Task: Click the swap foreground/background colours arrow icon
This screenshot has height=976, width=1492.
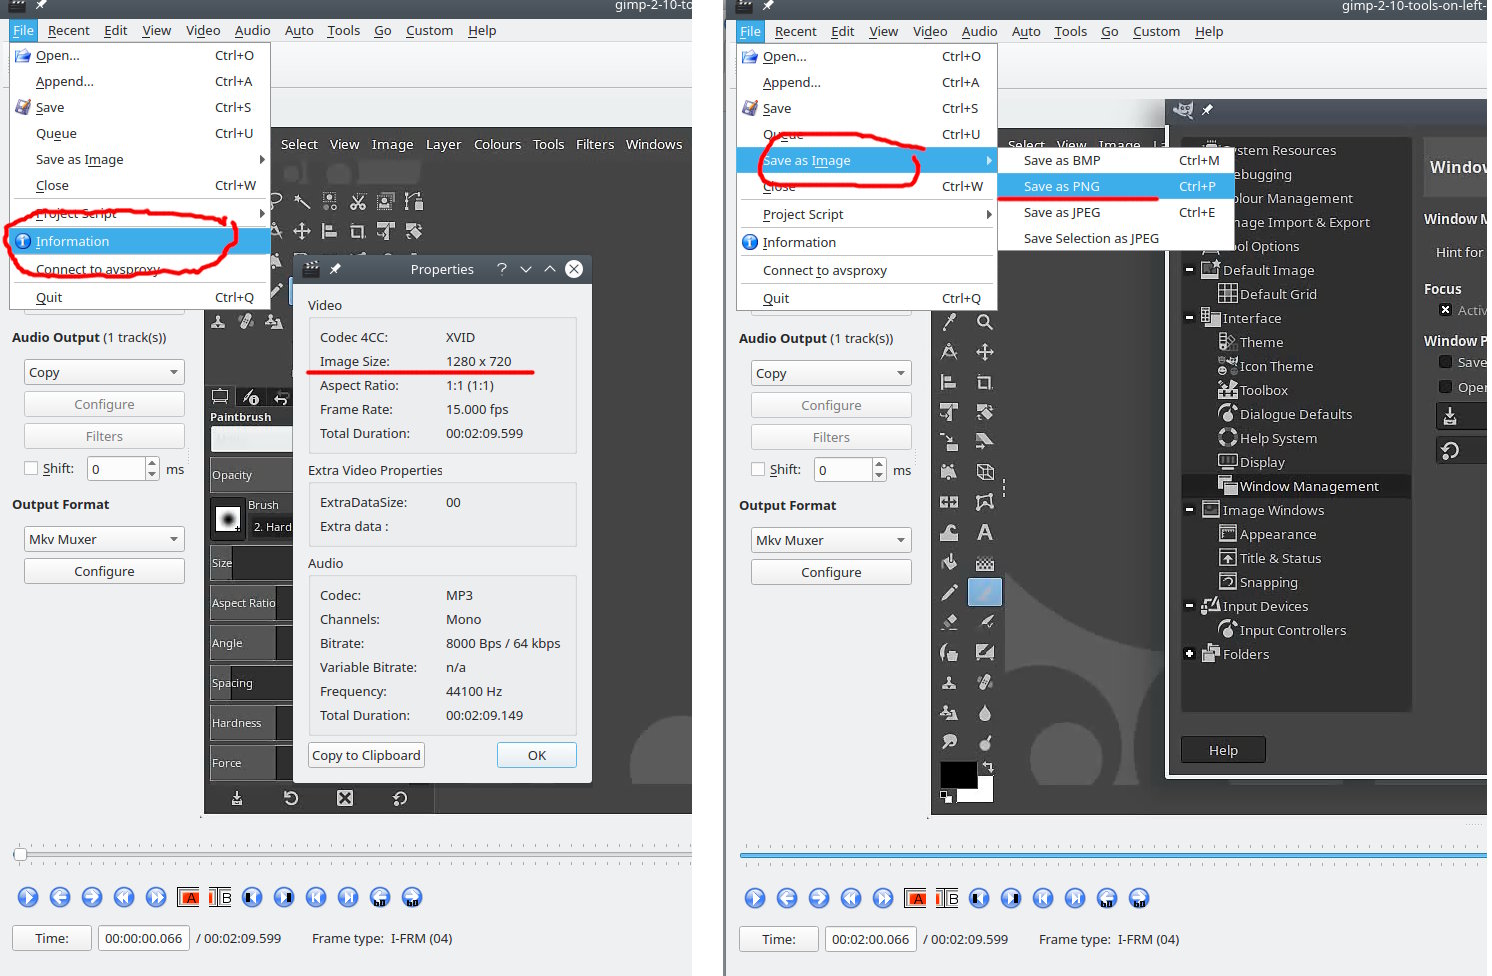Action: click(x=988, y=767)
